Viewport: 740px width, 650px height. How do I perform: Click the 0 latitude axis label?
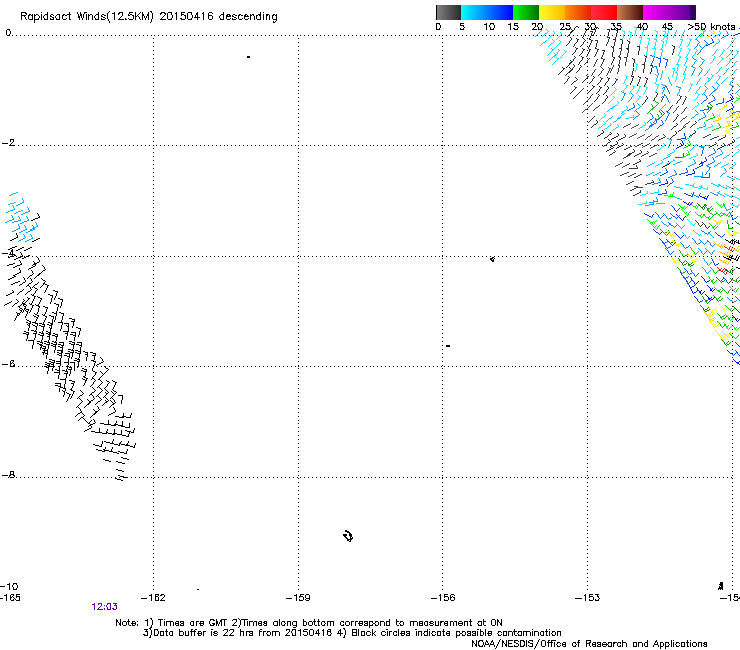8,33
